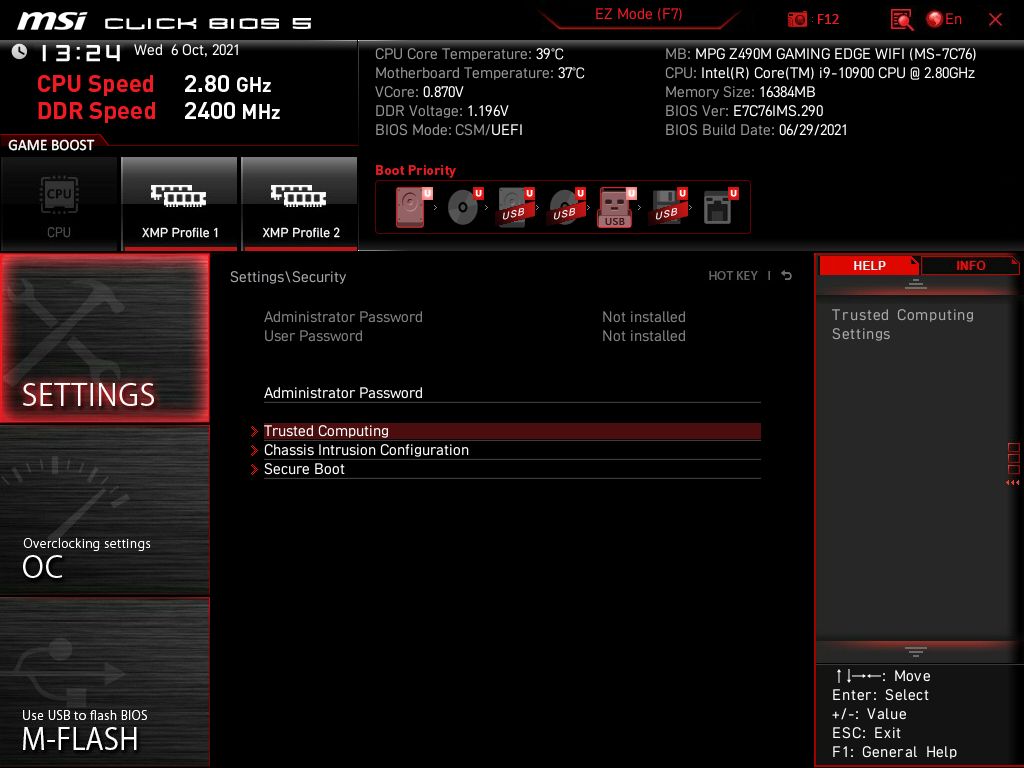The height and width of the screenshot is (768, 1024).
Task: Click the clock icon beside the time
Action: pyautogui.click(x=19, y=52)
